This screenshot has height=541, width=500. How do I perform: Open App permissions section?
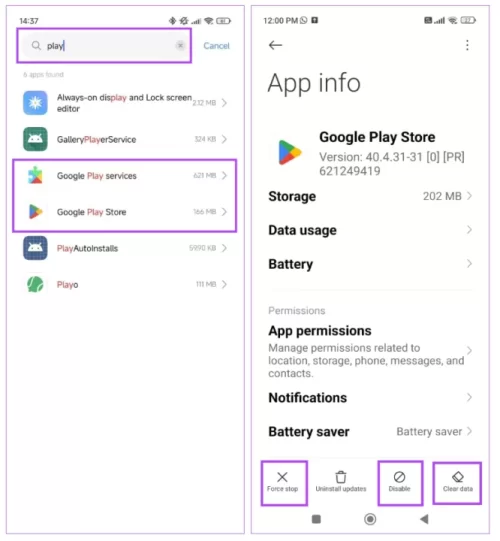point(370,351)
